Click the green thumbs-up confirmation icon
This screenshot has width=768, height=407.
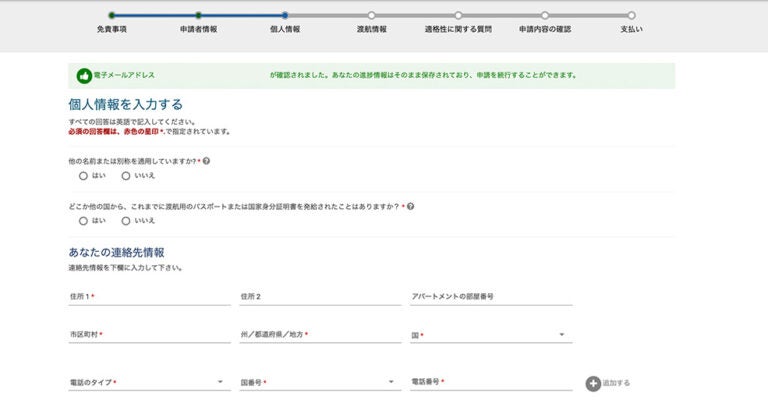click(x=84, y=76)
